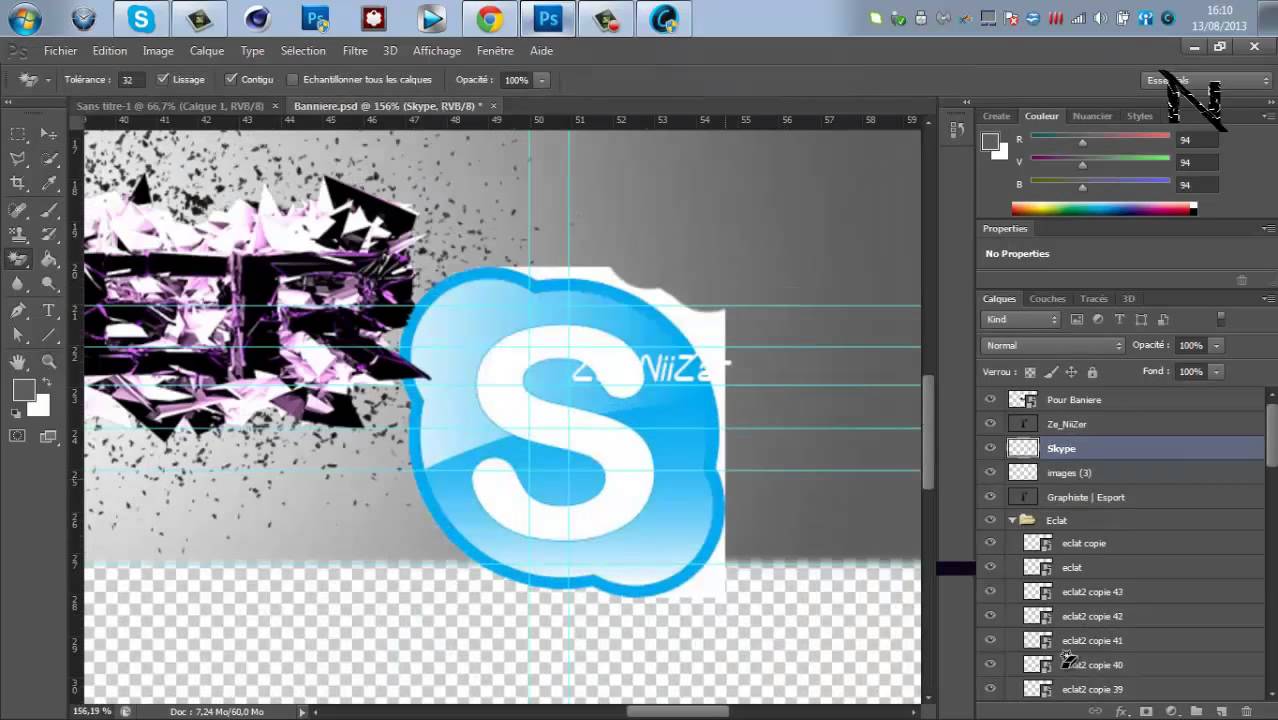Create a new layer icon
The width and height of the screenshot is (1278, 720).
tap(1221, 711)
